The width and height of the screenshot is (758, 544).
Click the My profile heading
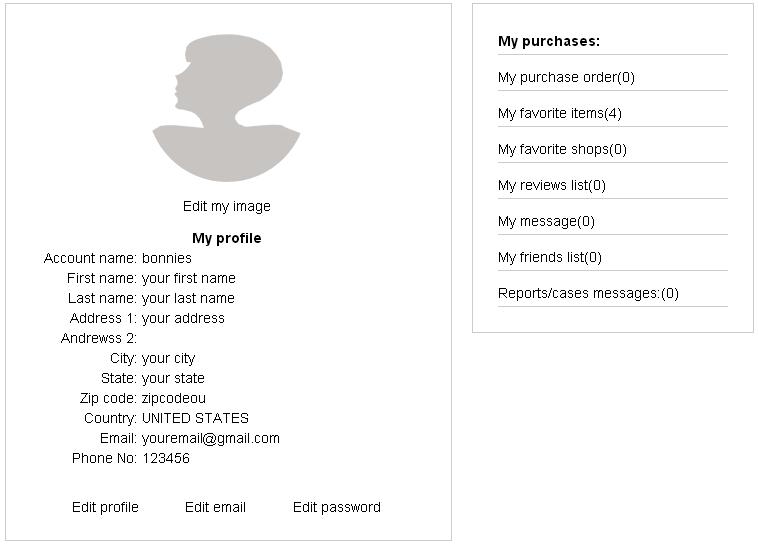click(226, 238)
